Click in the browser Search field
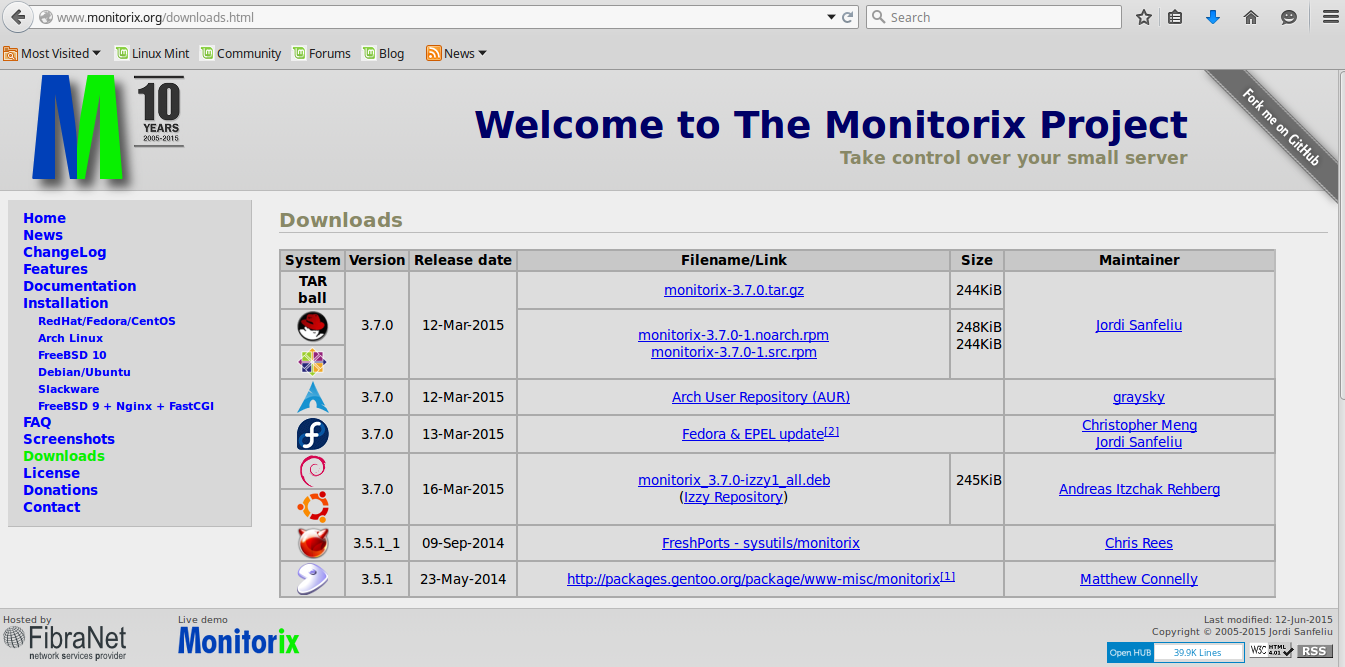The height and width of the screenshot is (667, 1345). [993, 17]
